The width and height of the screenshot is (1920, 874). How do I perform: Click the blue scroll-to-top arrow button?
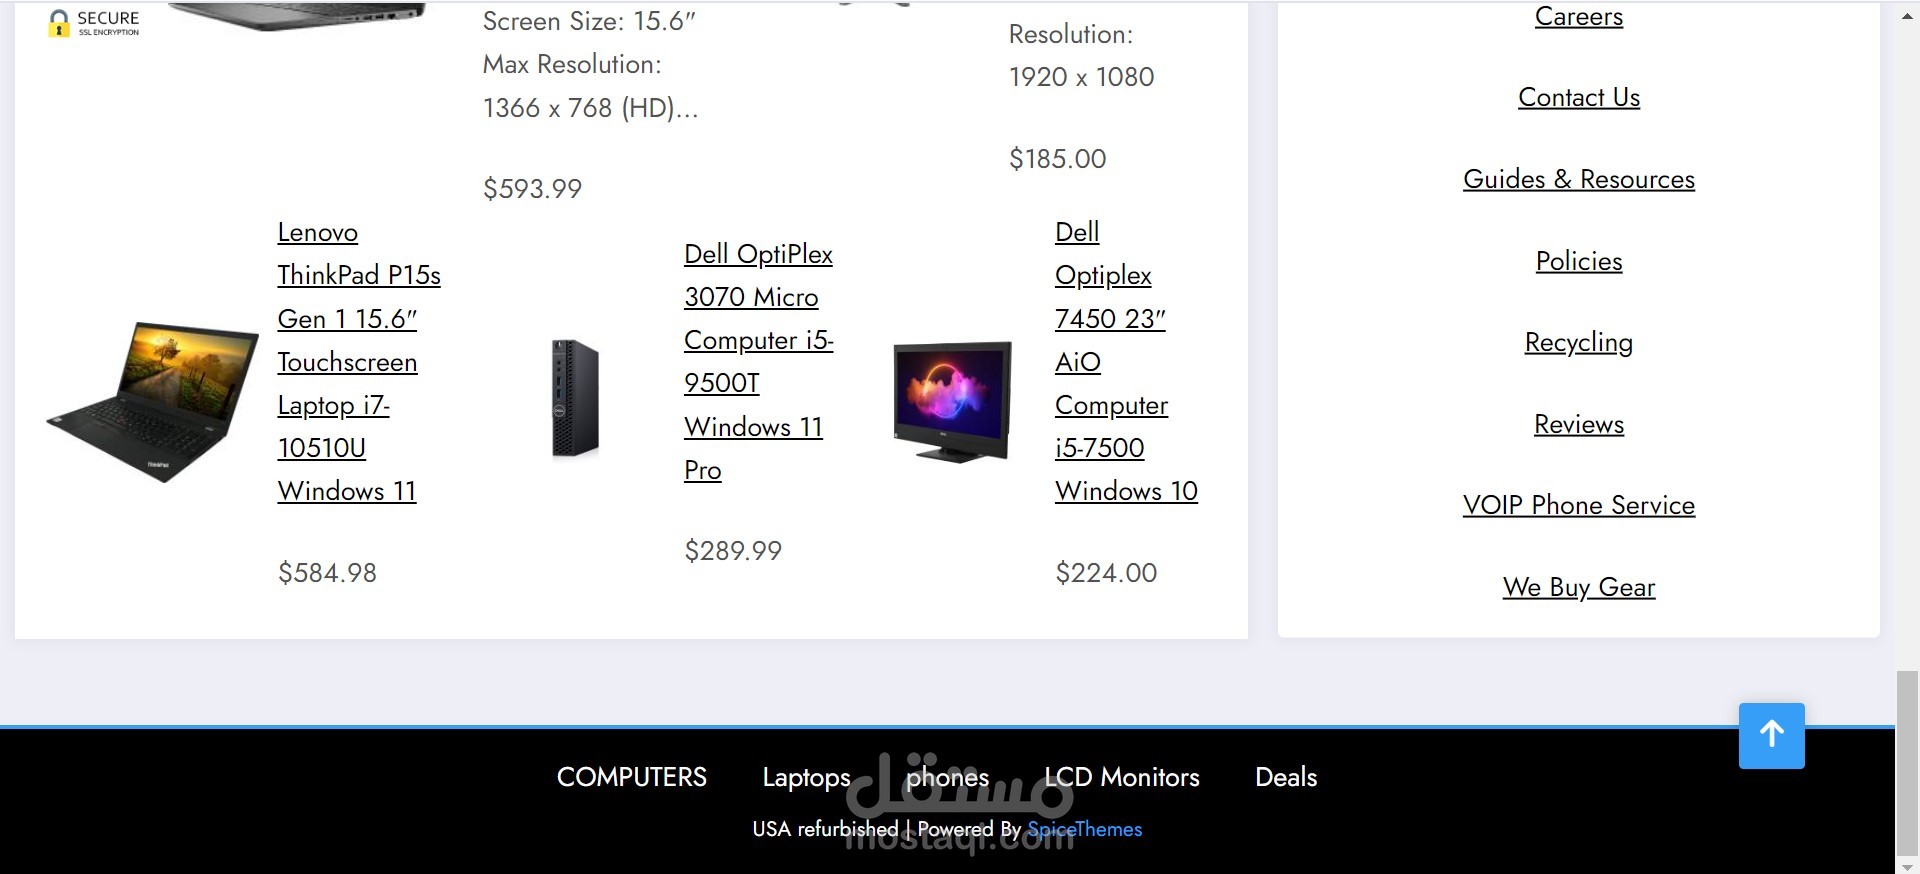[x=1771, y=735]
